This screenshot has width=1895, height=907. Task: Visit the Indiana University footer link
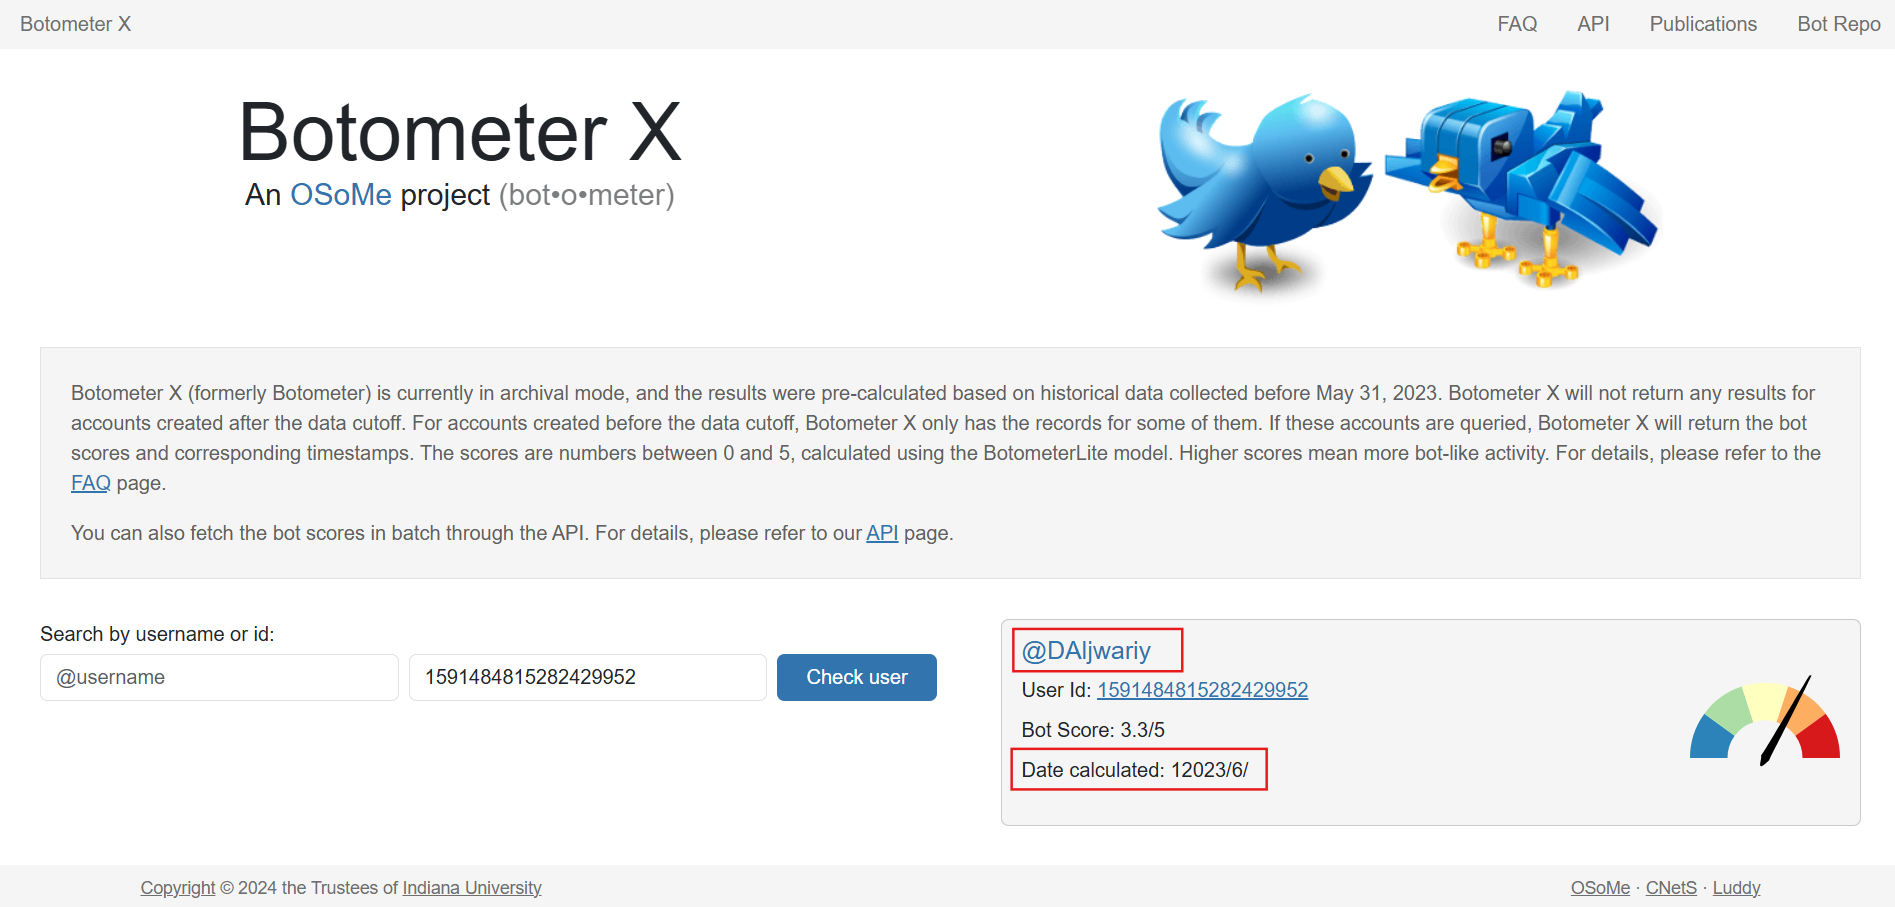click(x=472, y=888)
